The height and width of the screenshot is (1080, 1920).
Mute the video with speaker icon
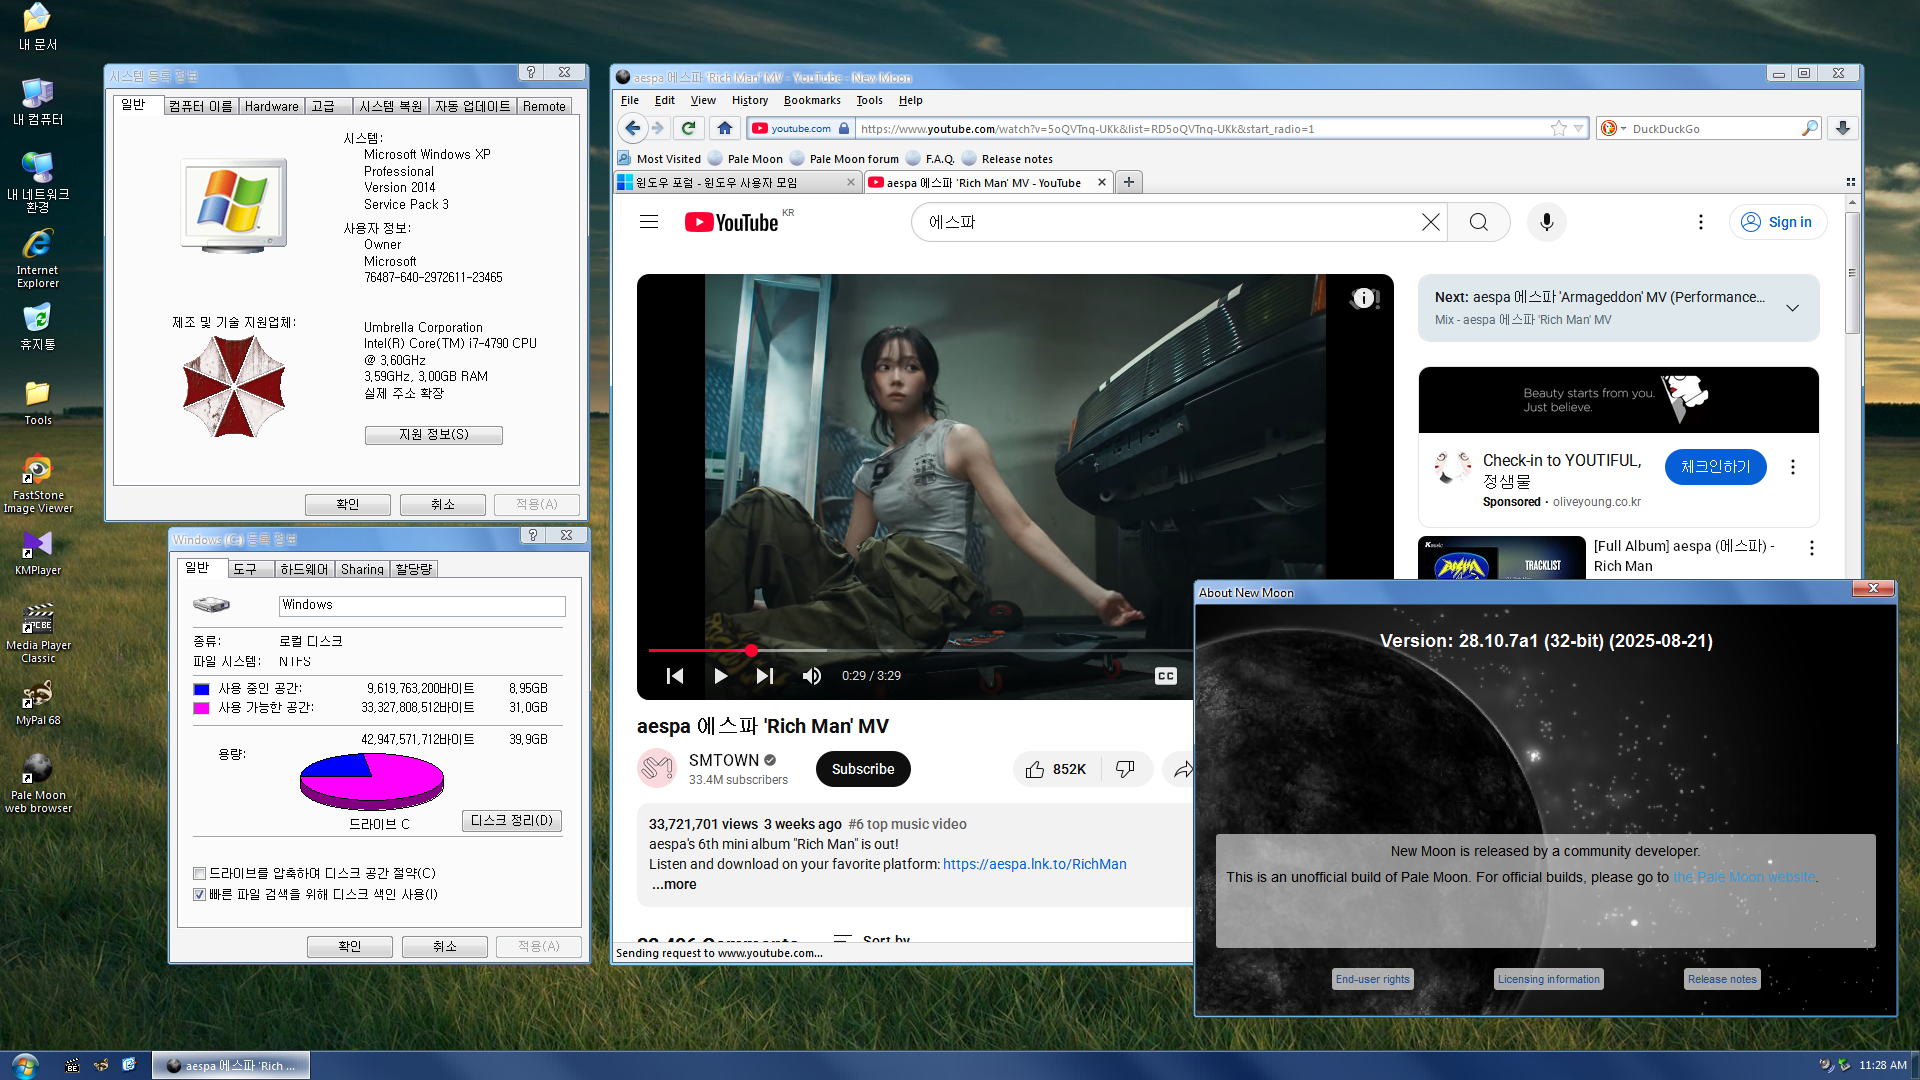pos(811,676)
